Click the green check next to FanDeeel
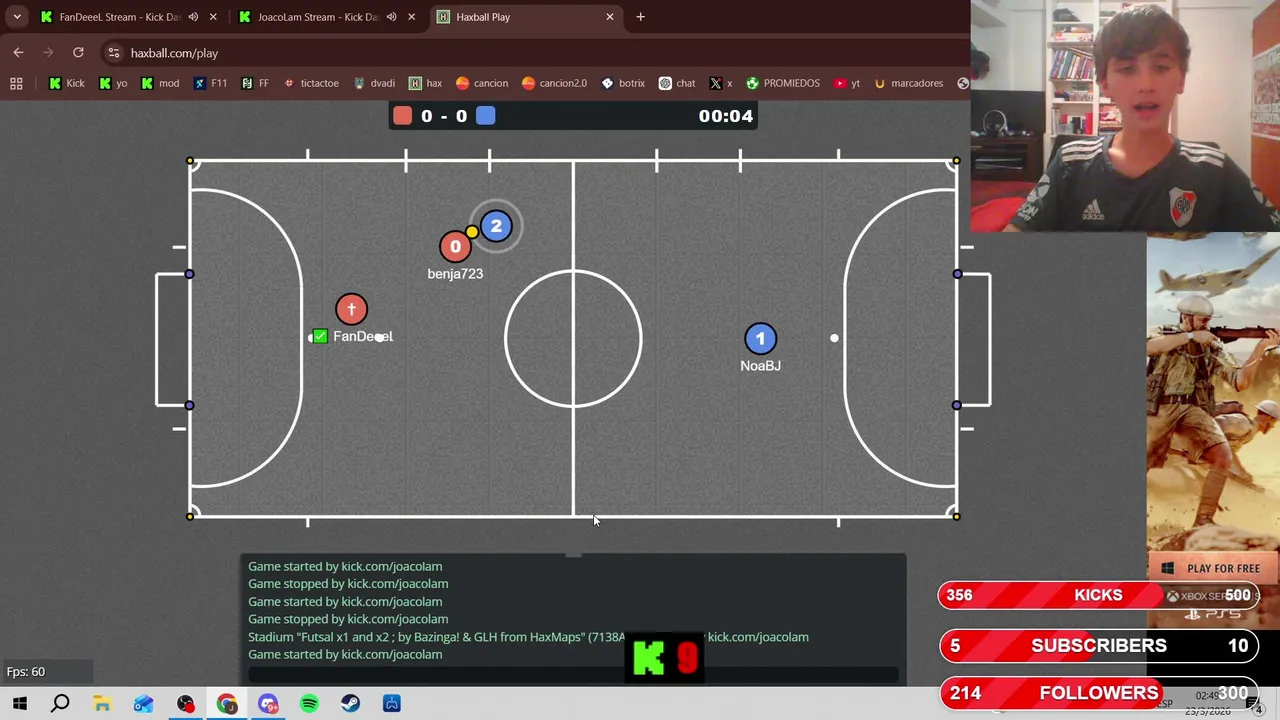The height and width of the screenshot is (720, 1280). [x=319, y=337]
